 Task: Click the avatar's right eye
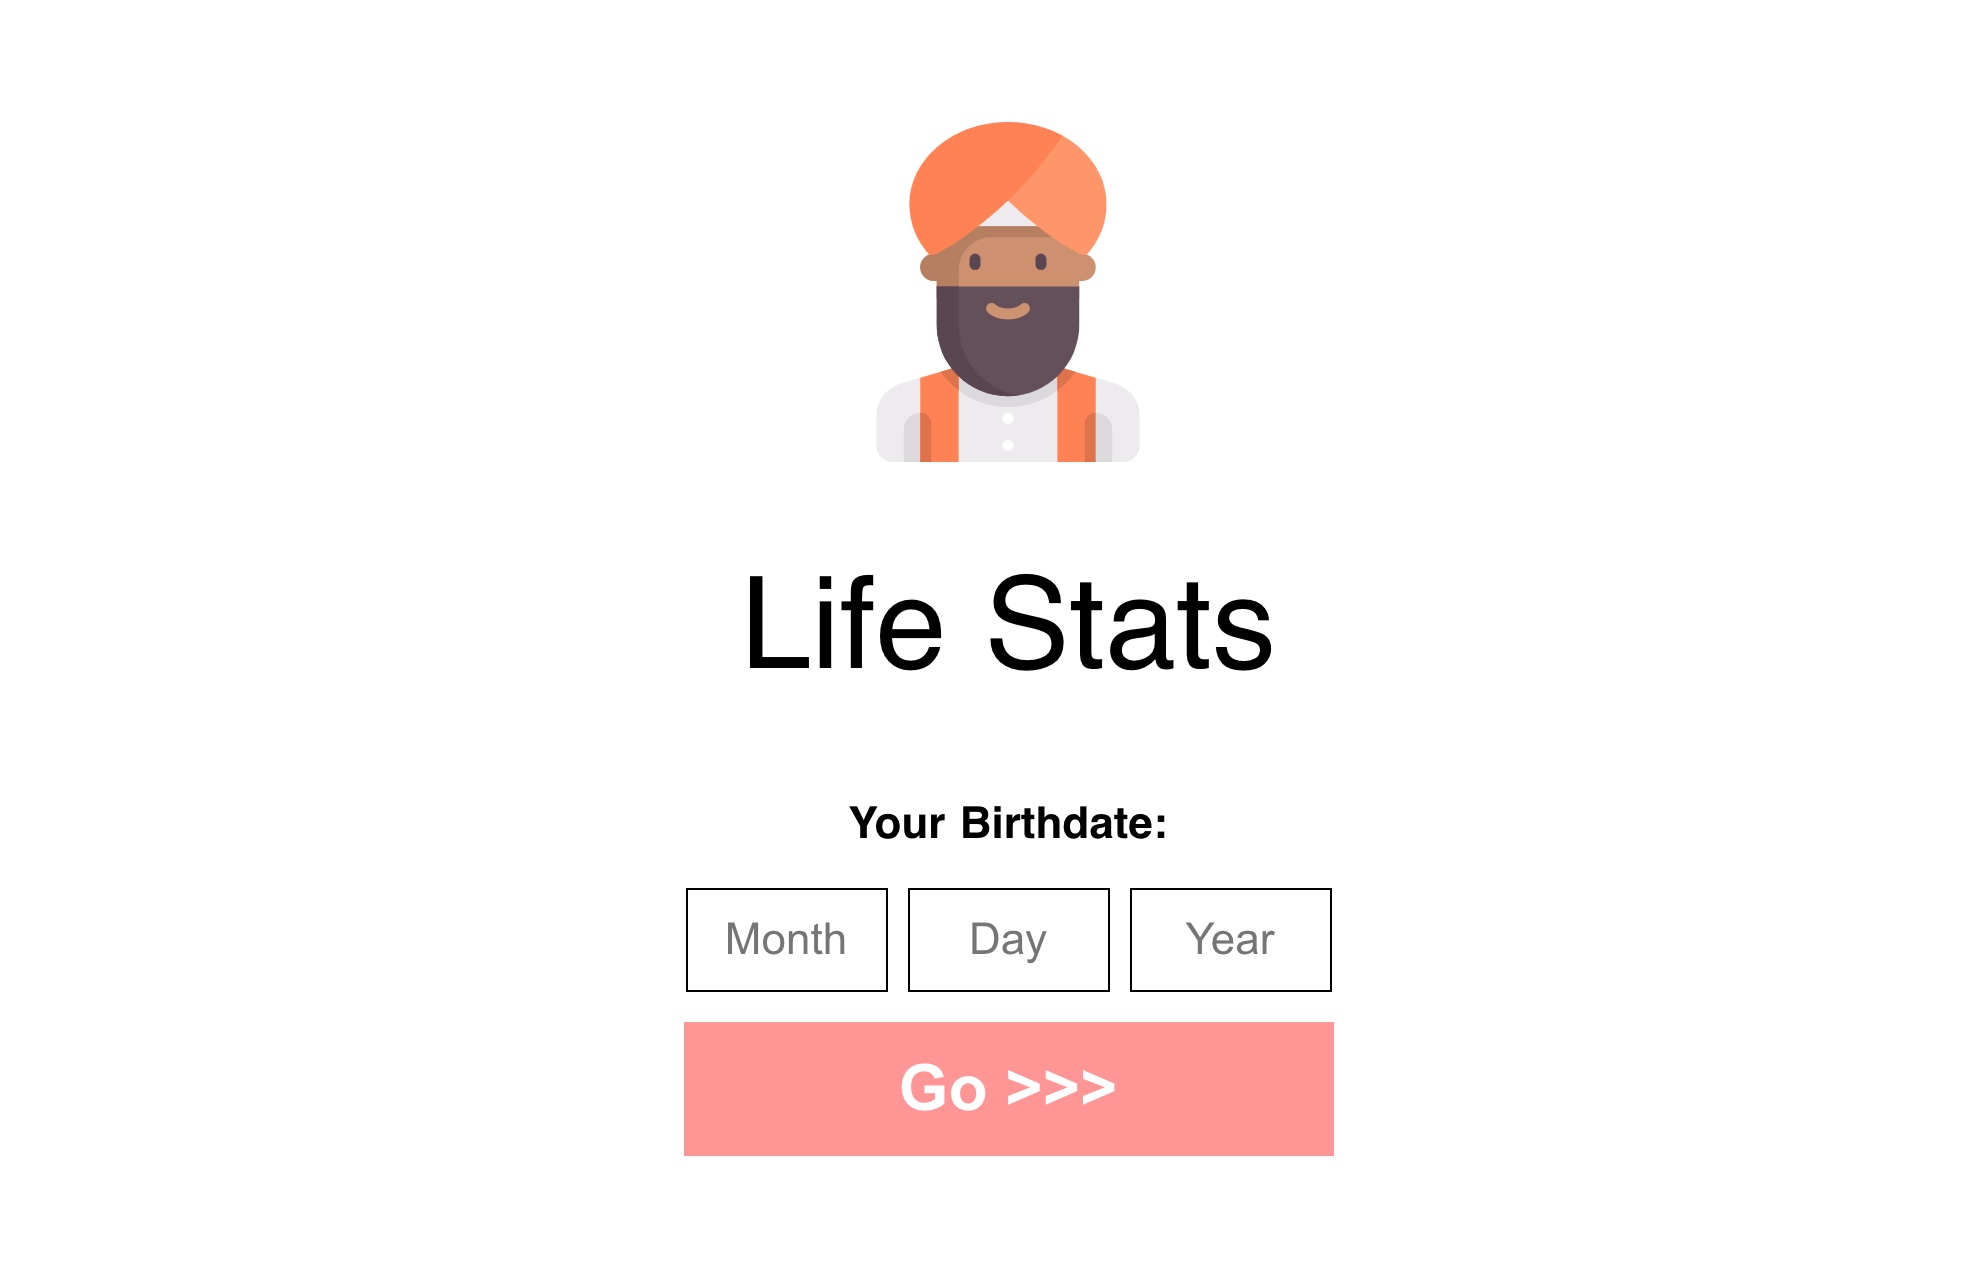(x=1041, y=262)
